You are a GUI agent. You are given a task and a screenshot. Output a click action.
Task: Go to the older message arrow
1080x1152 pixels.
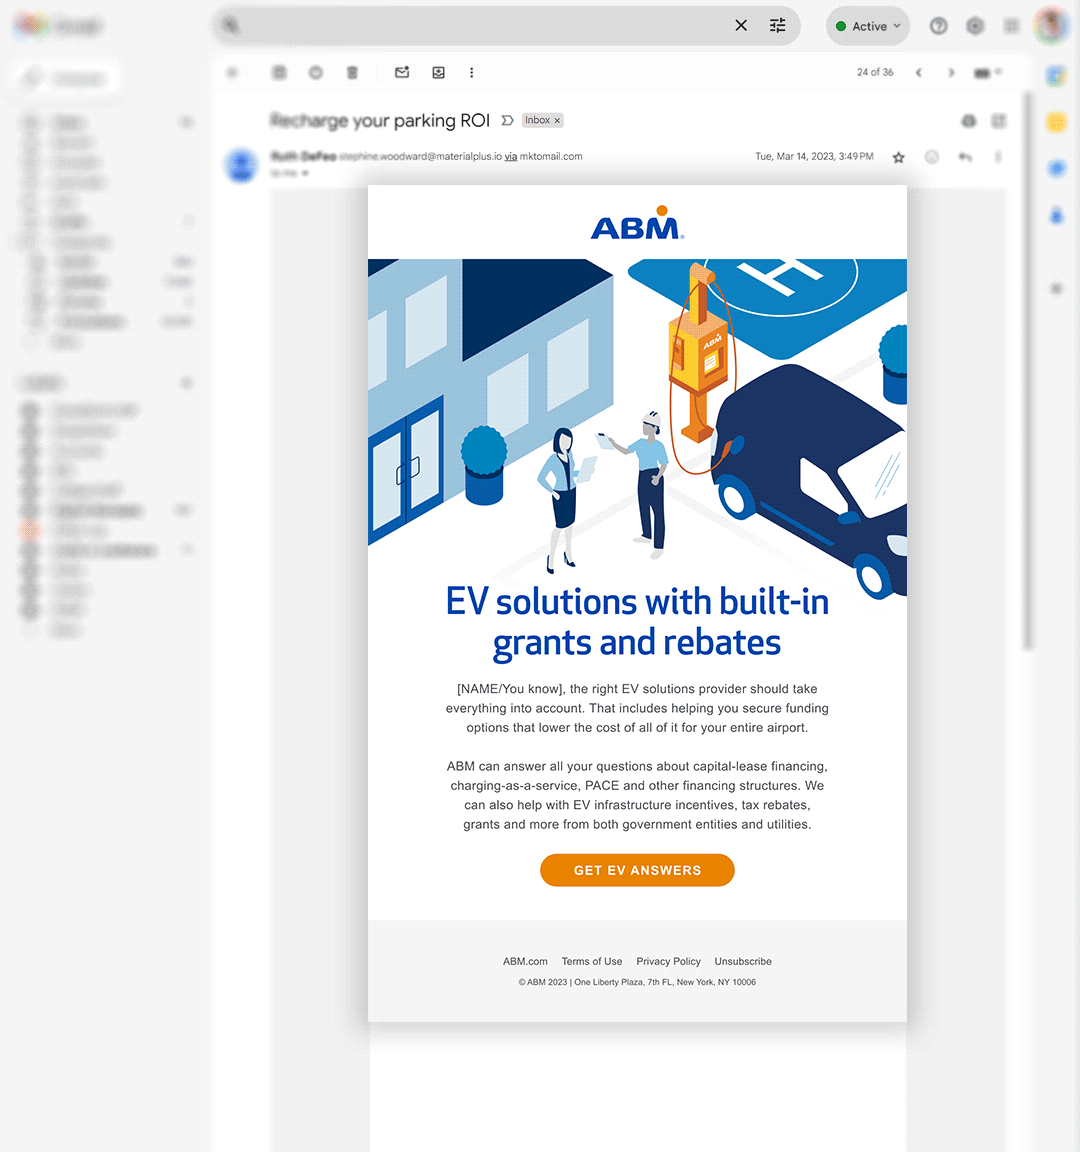pos(951,72)
